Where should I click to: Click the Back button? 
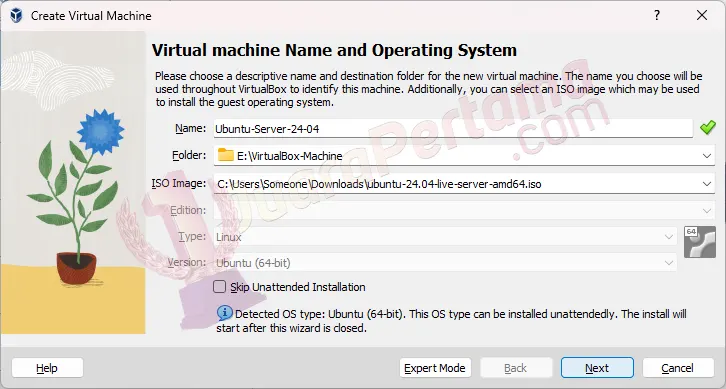516,368
